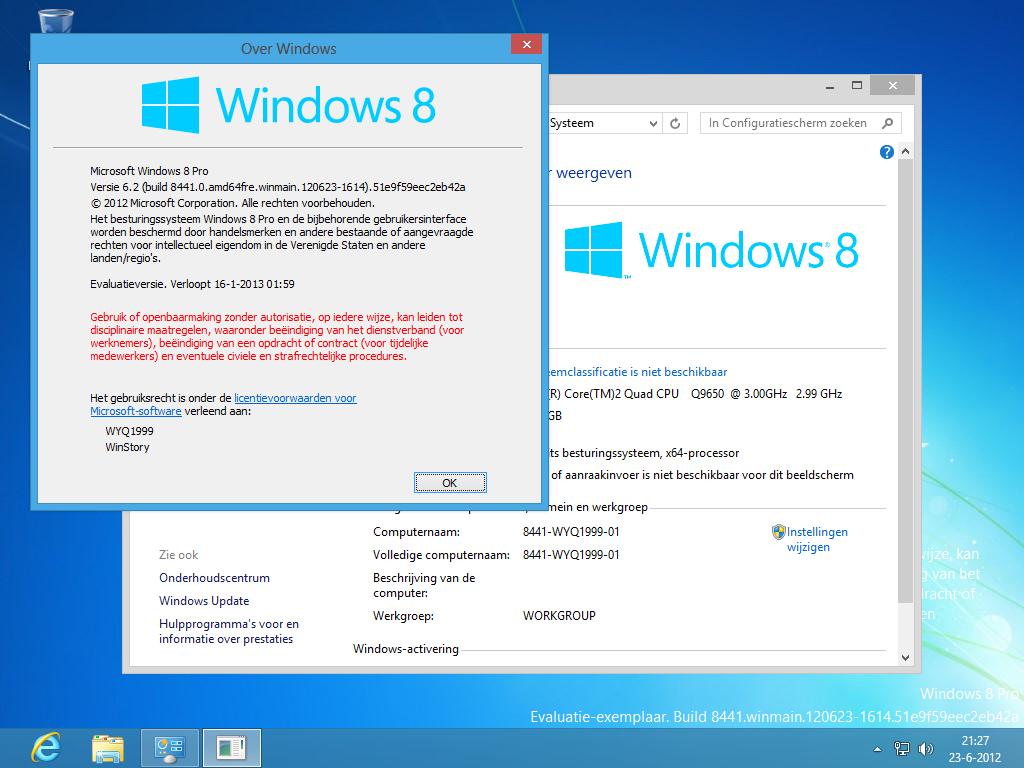This screenshot has height=768, width=1024.
Task: Click the Windows-activering section heading
Action: pos(406,649)
